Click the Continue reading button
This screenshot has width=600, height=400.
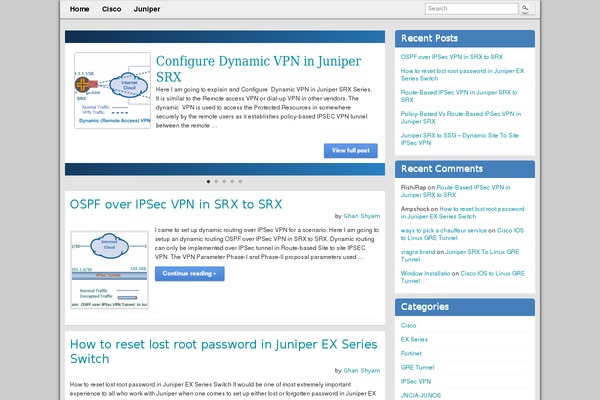189,274
